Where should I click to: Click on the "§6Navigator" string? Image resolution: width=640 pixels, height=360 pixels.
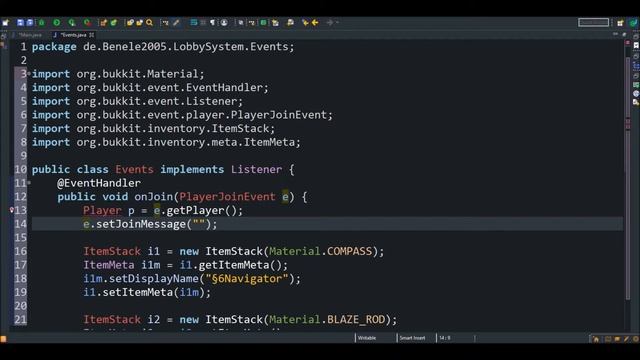point(247,279)
